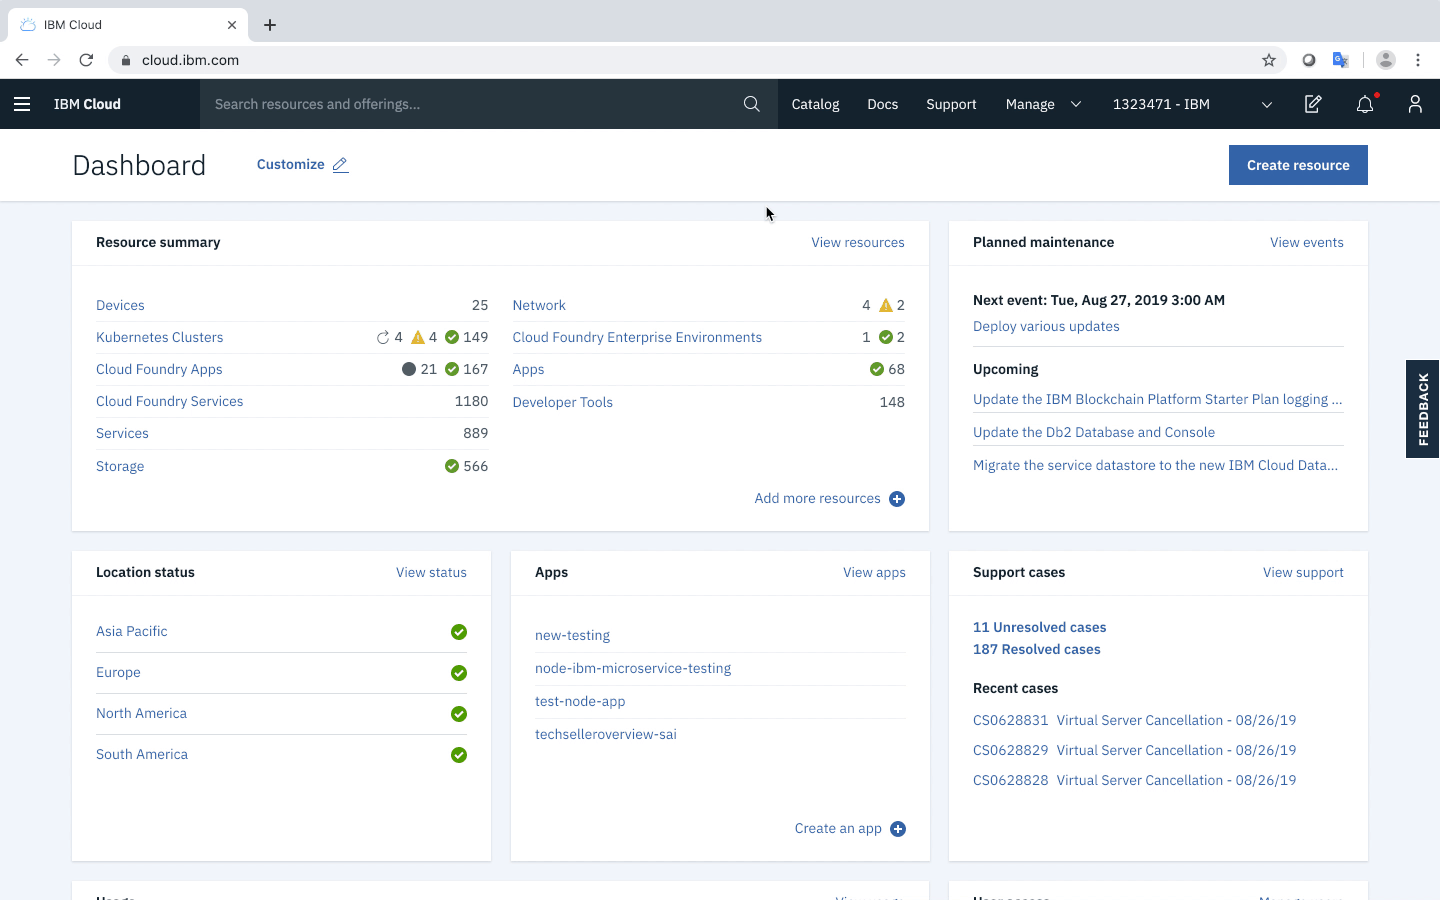This screenshot has width=1440, height=900.
Task: Open the notifications bell
Action: point(1365,104)
